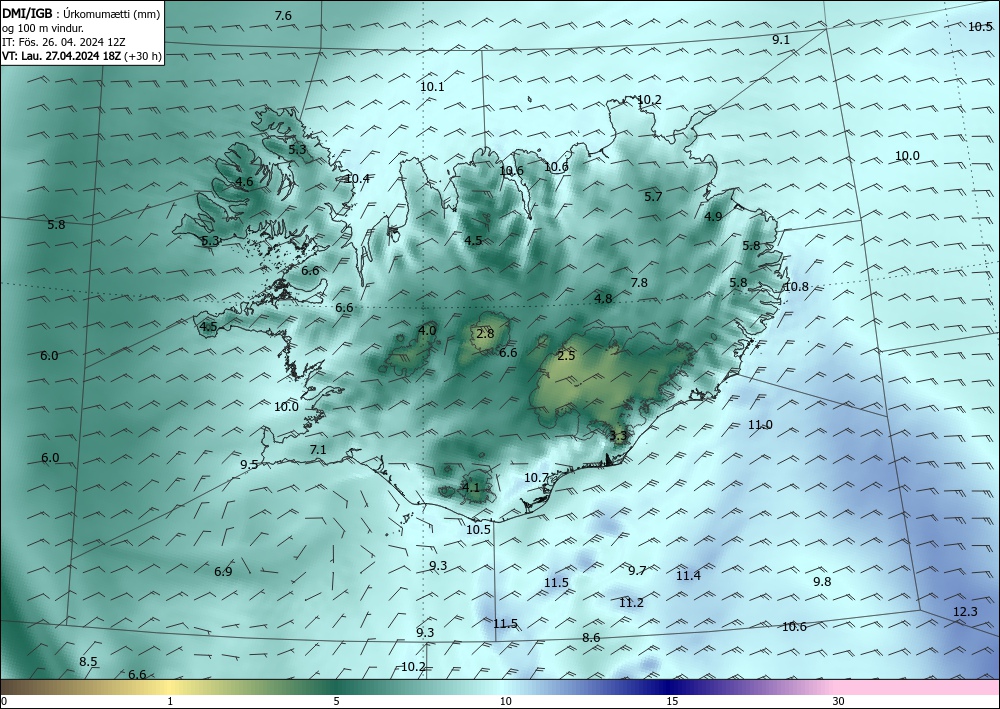Click the 7.8 value label
This screenshot has width=1000, height=709.
click(x=639, y=282)
